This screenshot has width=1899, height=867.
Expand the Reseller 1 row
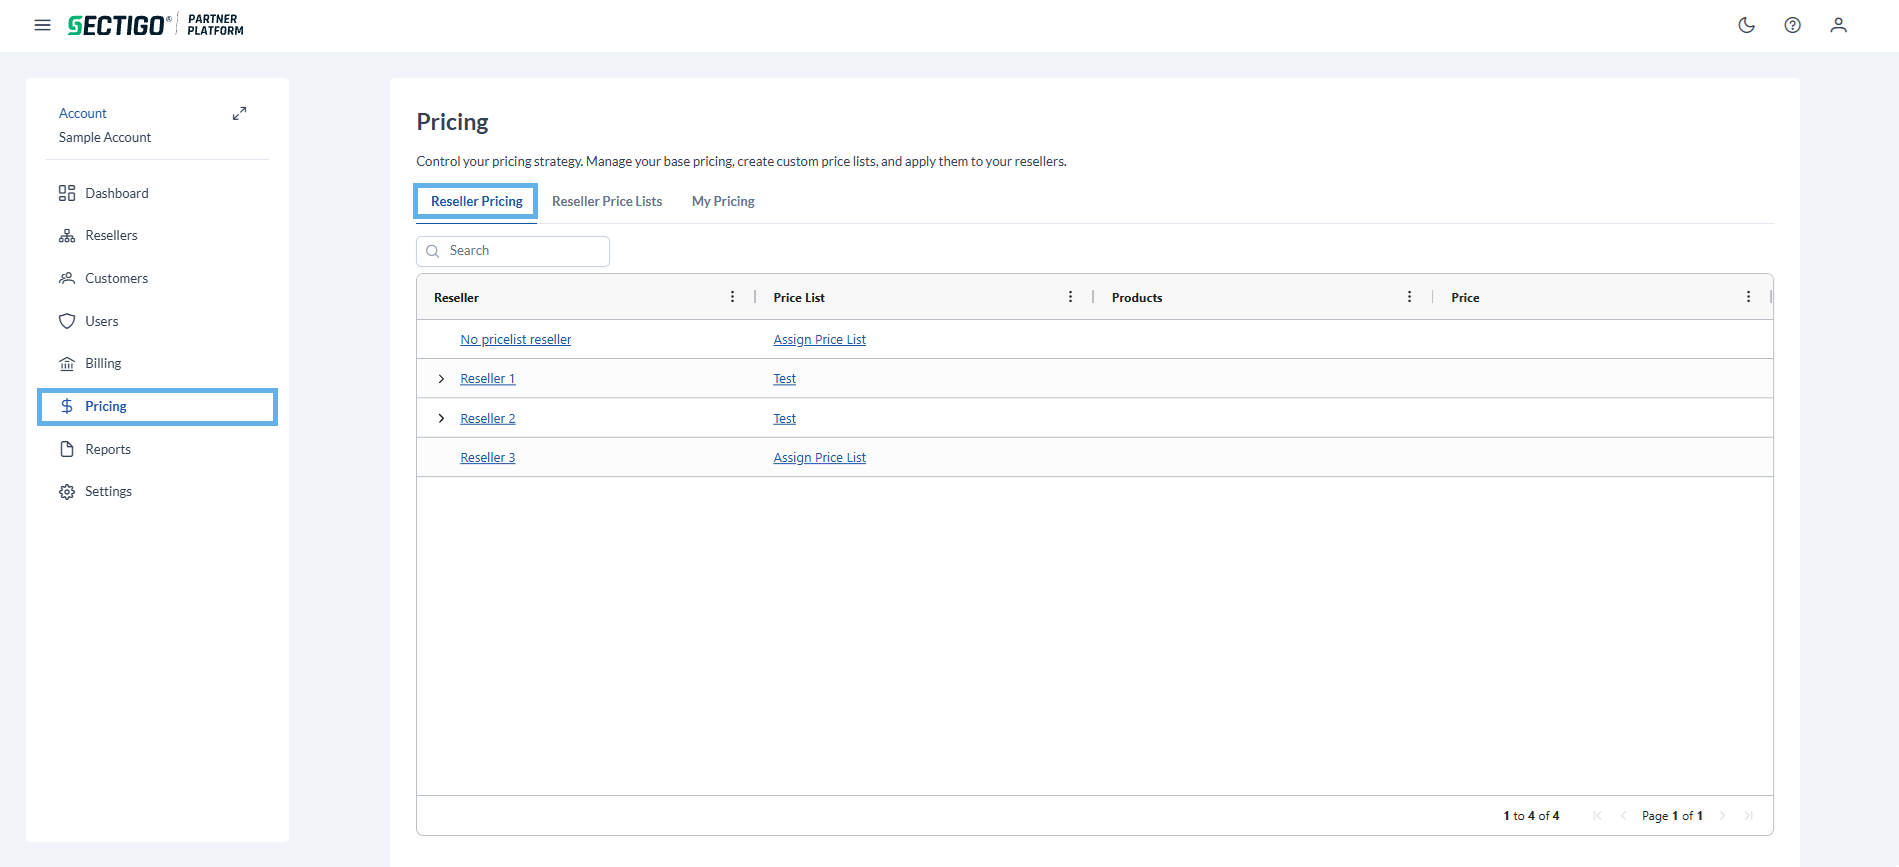441,379
